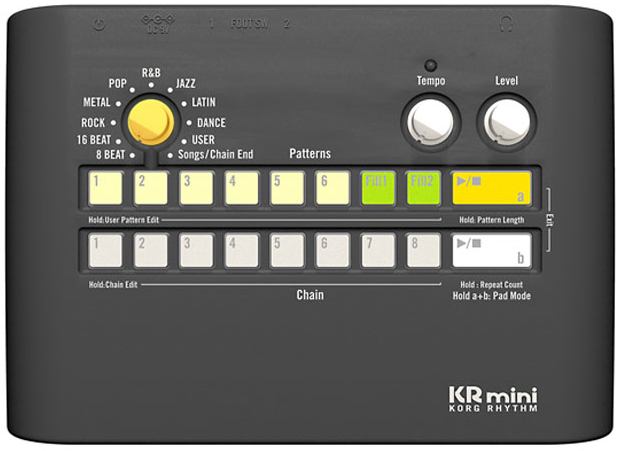The image size is (623, 451).
Task: Select Chain pad 6
Action: [333, 250]
